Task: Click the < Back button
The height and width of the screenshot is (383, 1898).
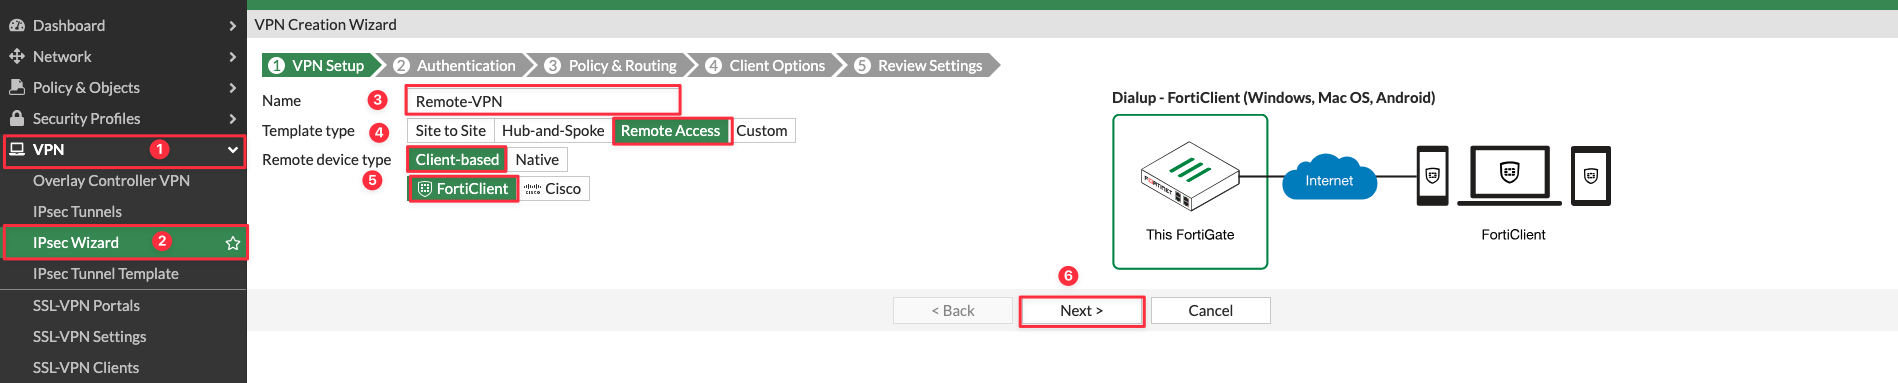Action: (x=952, y=311)
